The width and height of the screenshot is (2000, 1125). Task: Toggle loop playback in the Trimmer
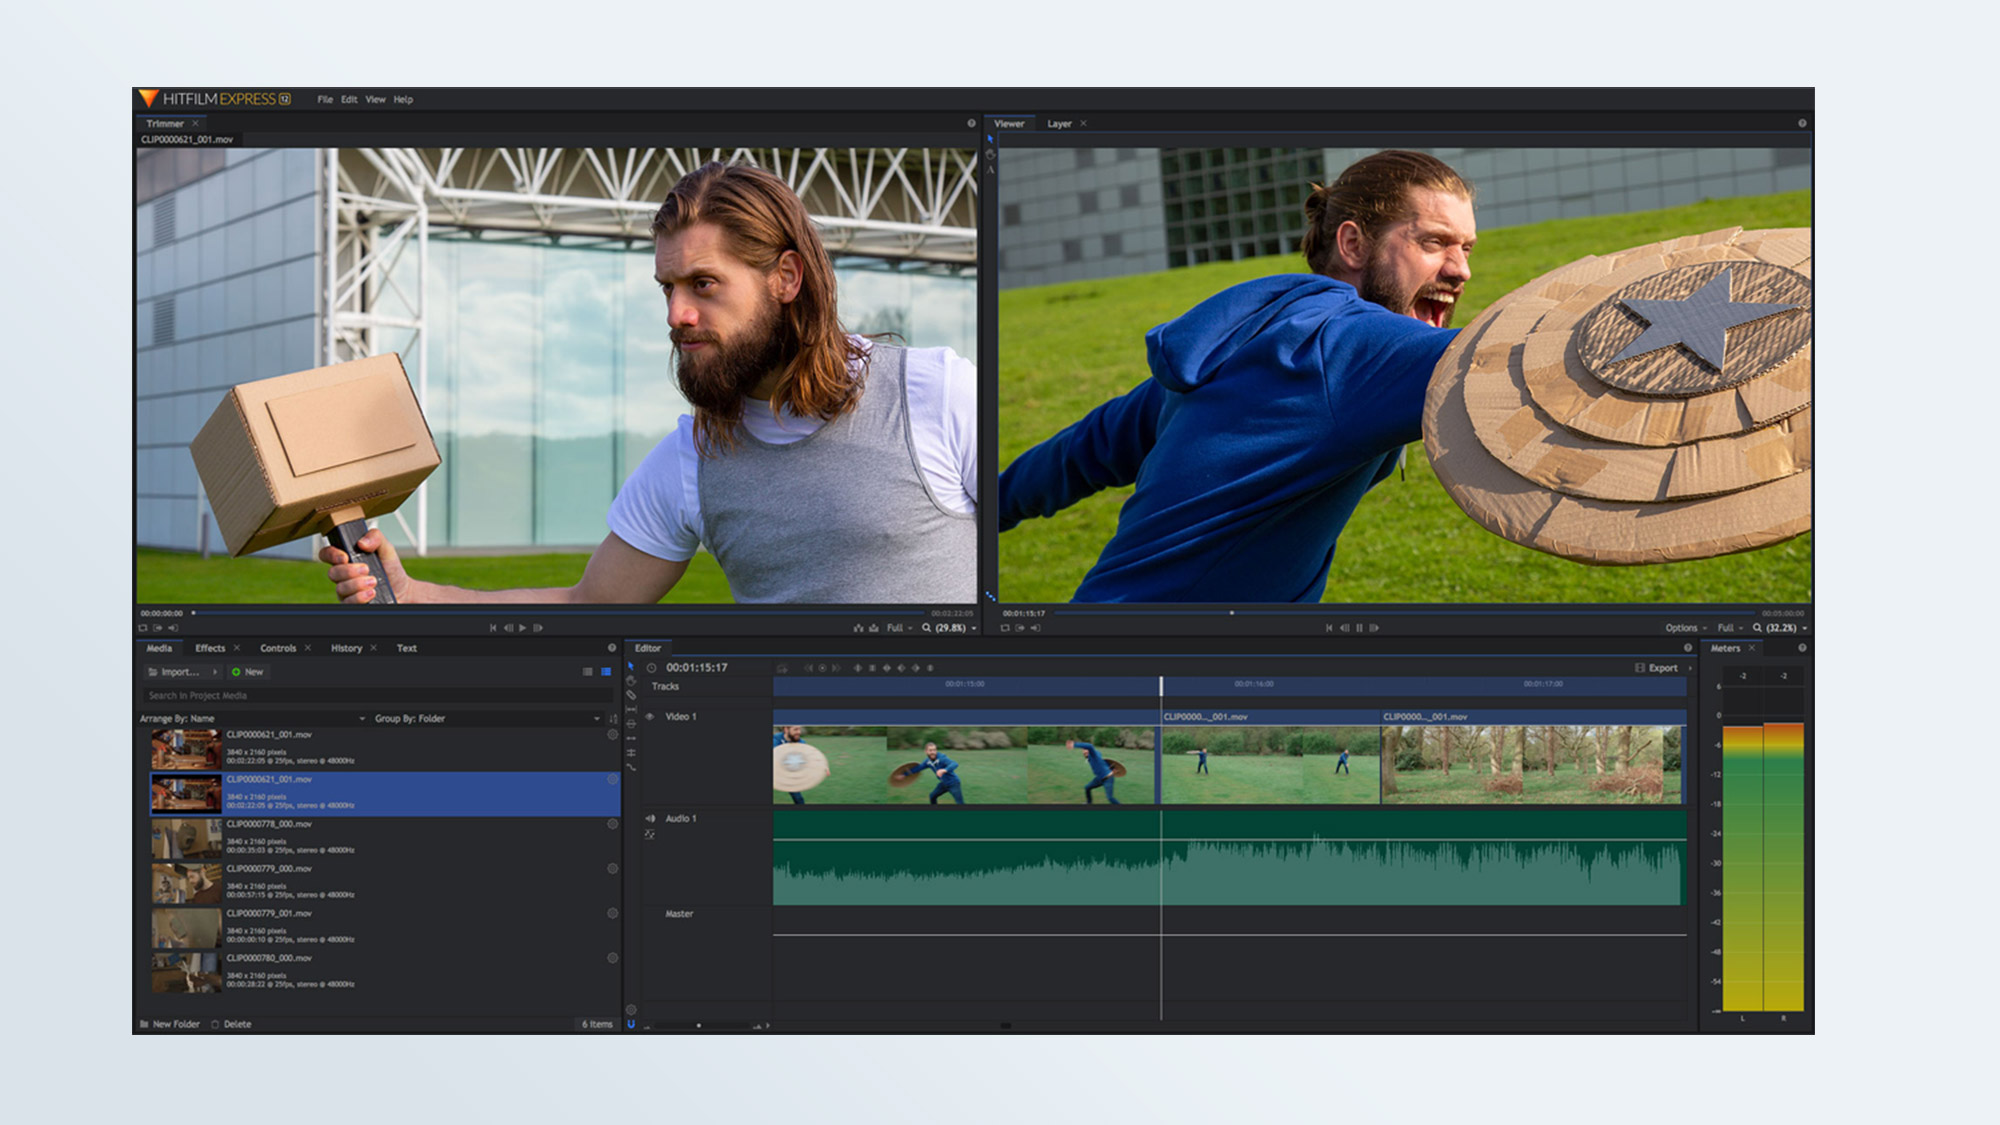coord(143,628)
